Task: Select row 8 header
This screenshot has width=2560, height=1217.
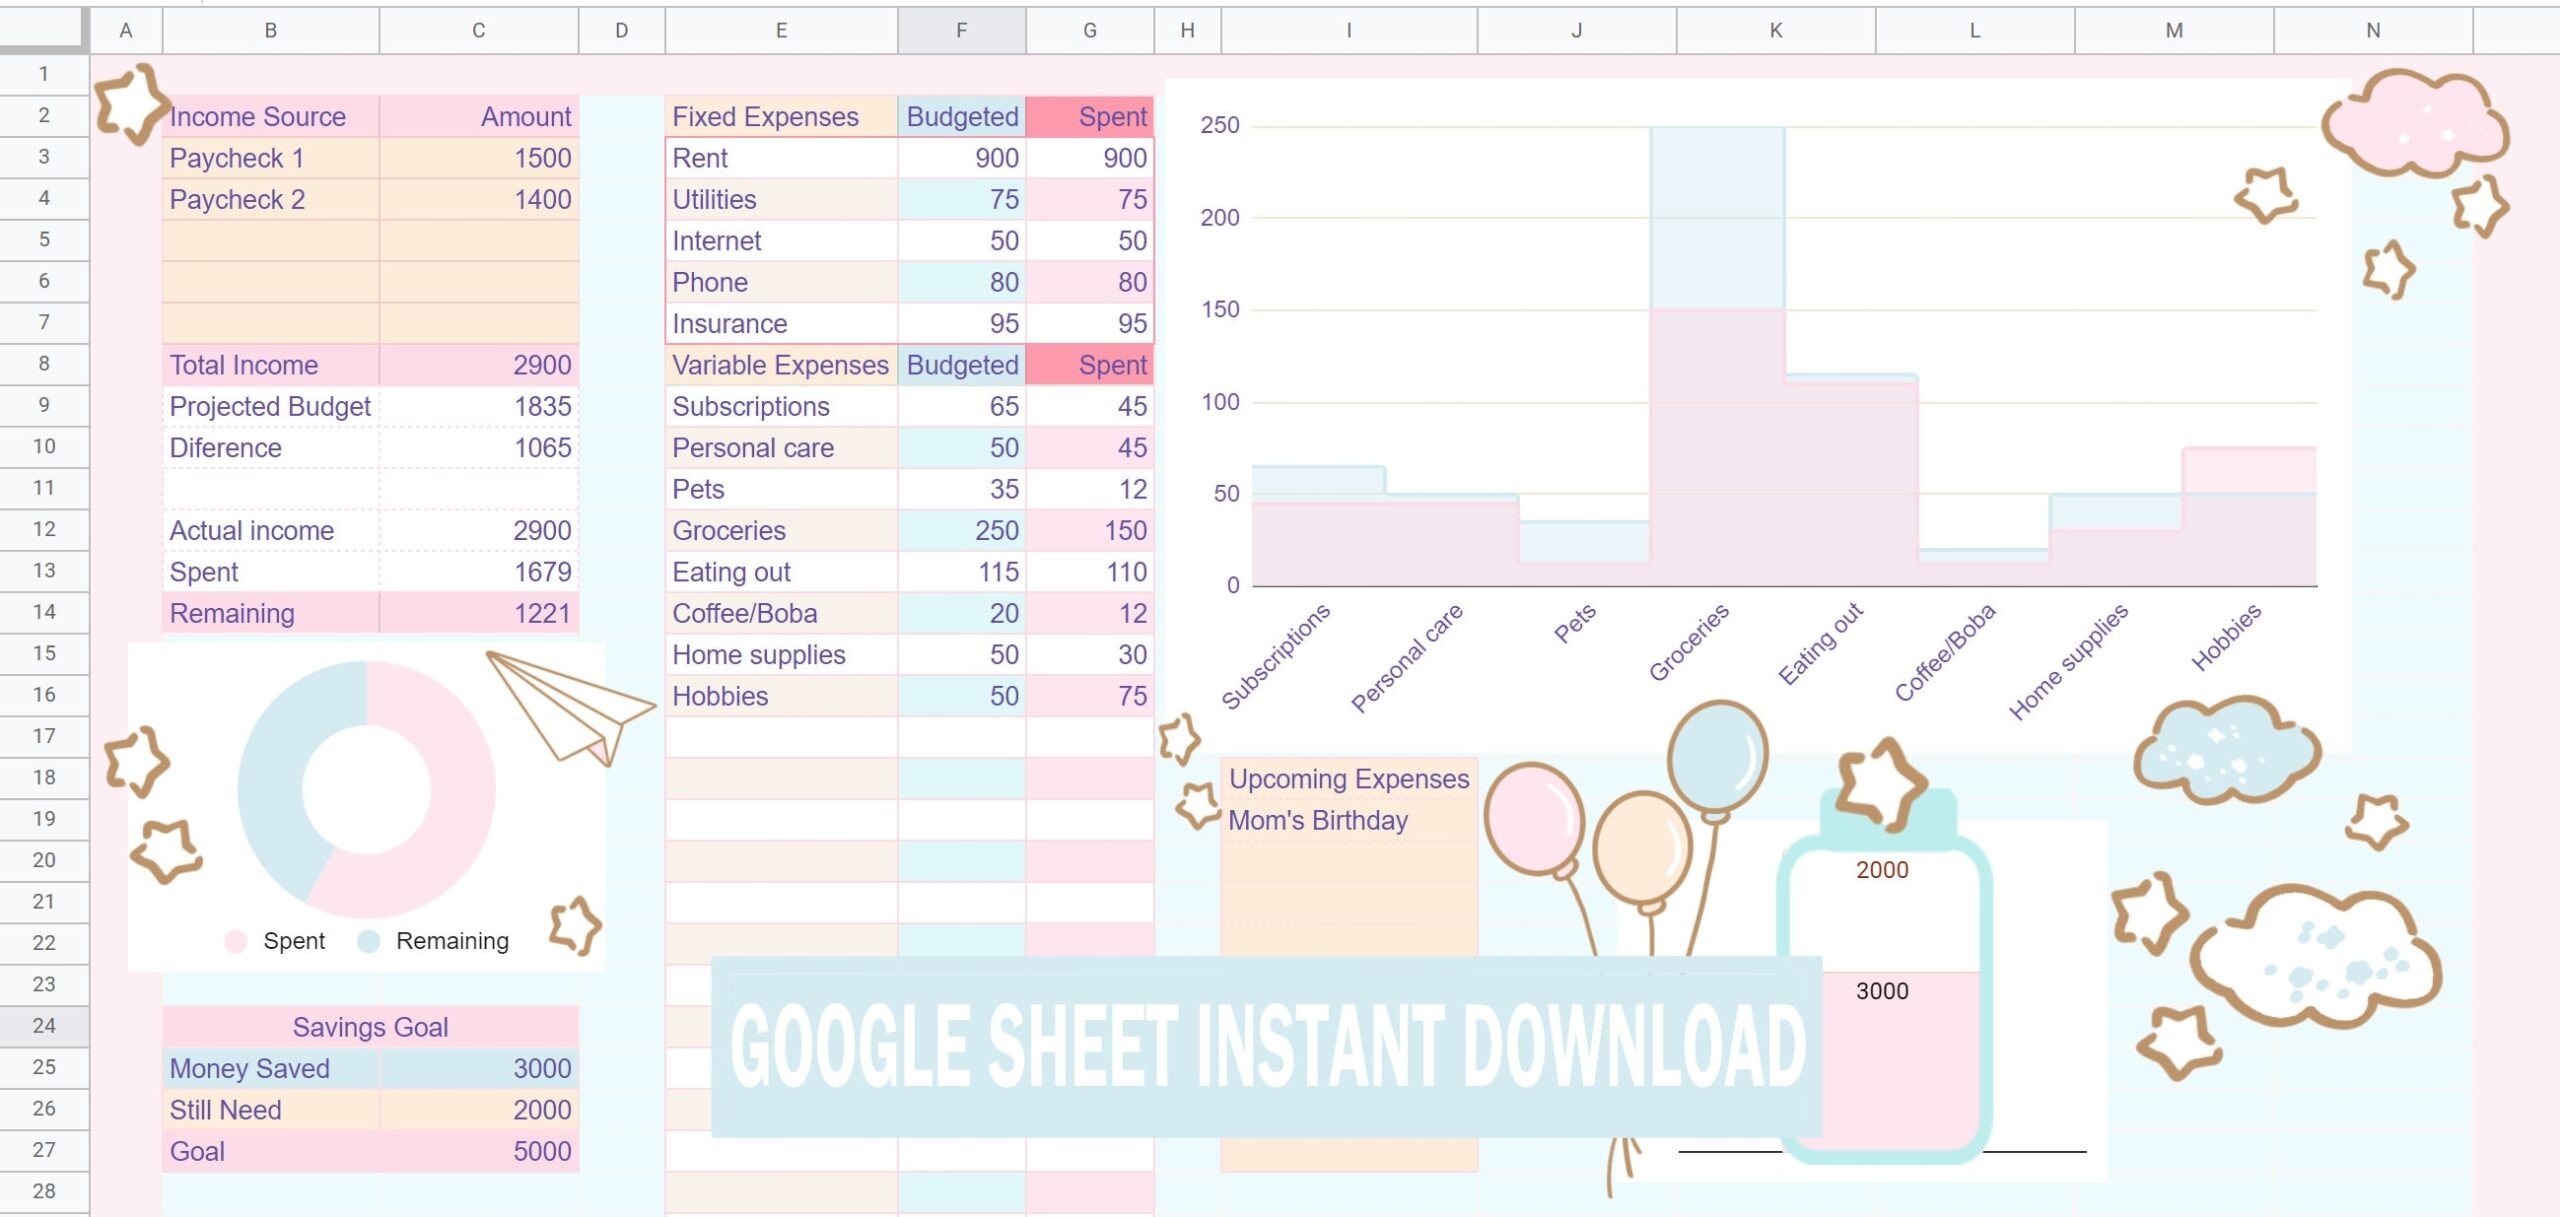Action: pos(44,363)
